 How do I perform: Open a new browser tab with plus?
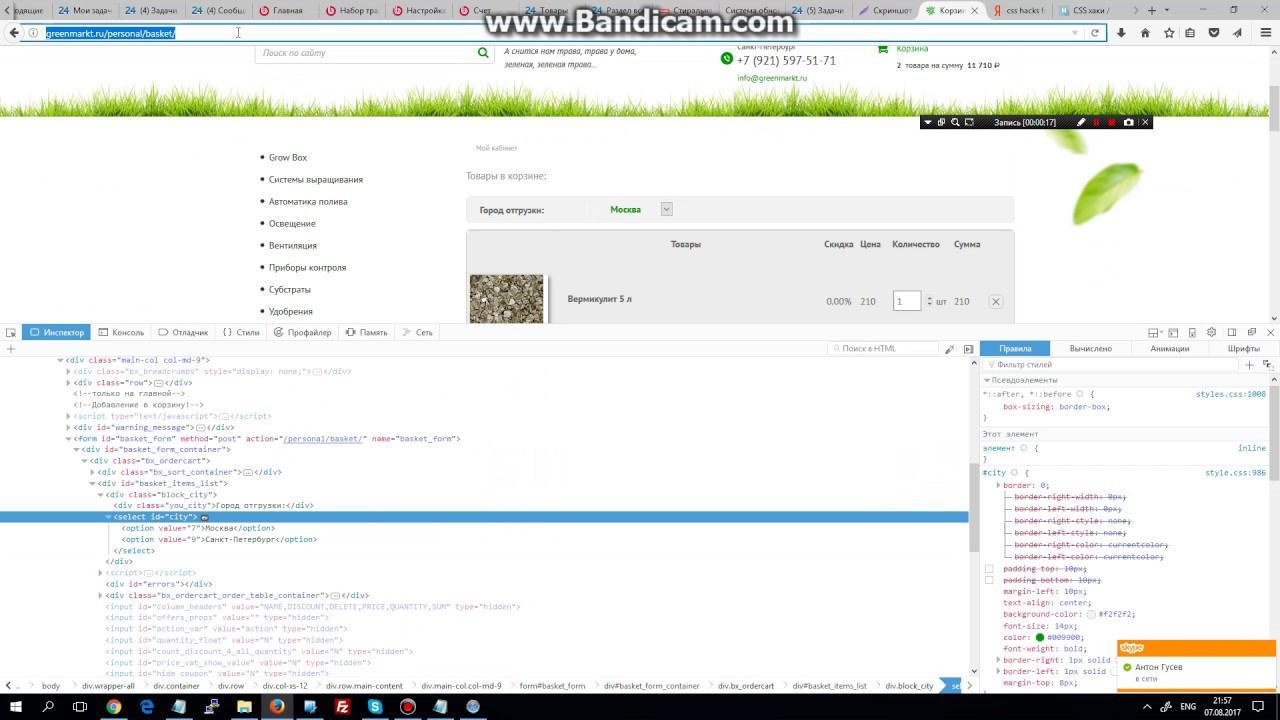[1152, 10]
